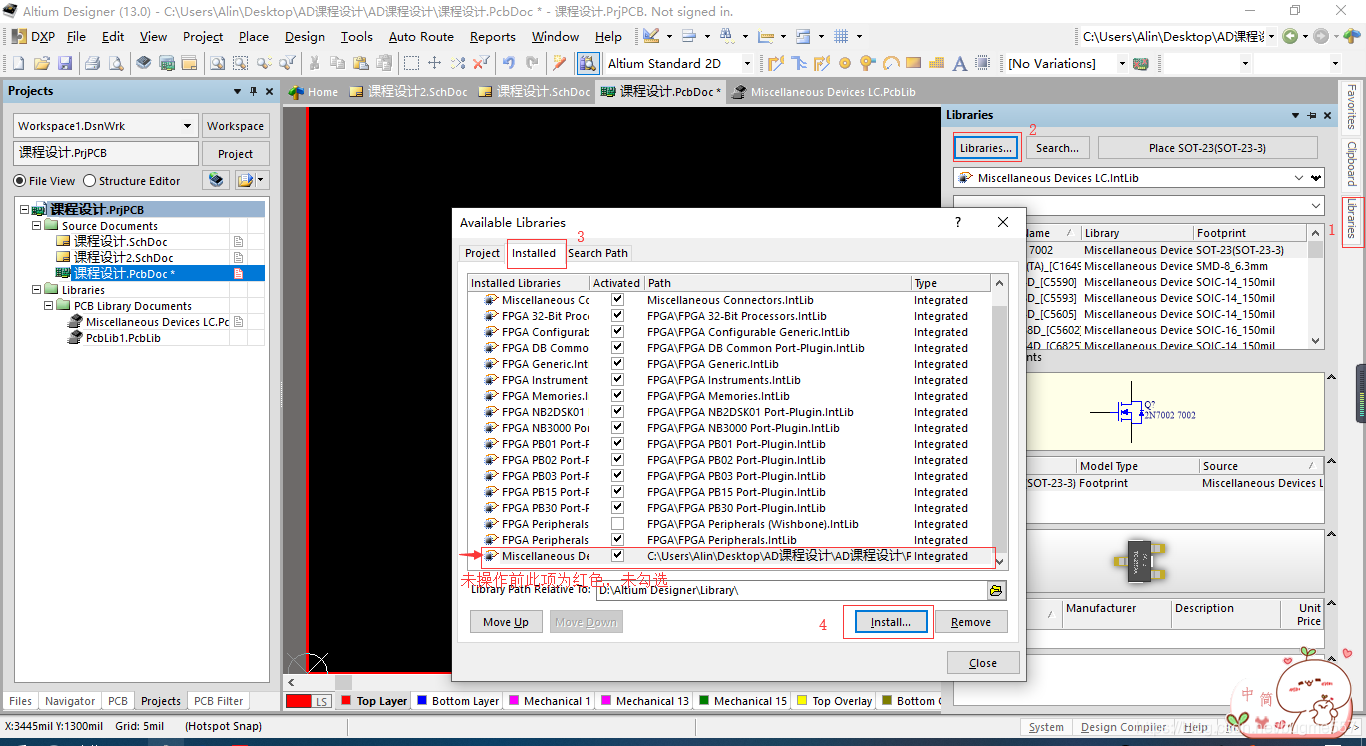The height and width of the screenshot is (746, 1366).
Task: Switch to the 课程设计.SchDoc document tab
Action: [x=534, y=91]
